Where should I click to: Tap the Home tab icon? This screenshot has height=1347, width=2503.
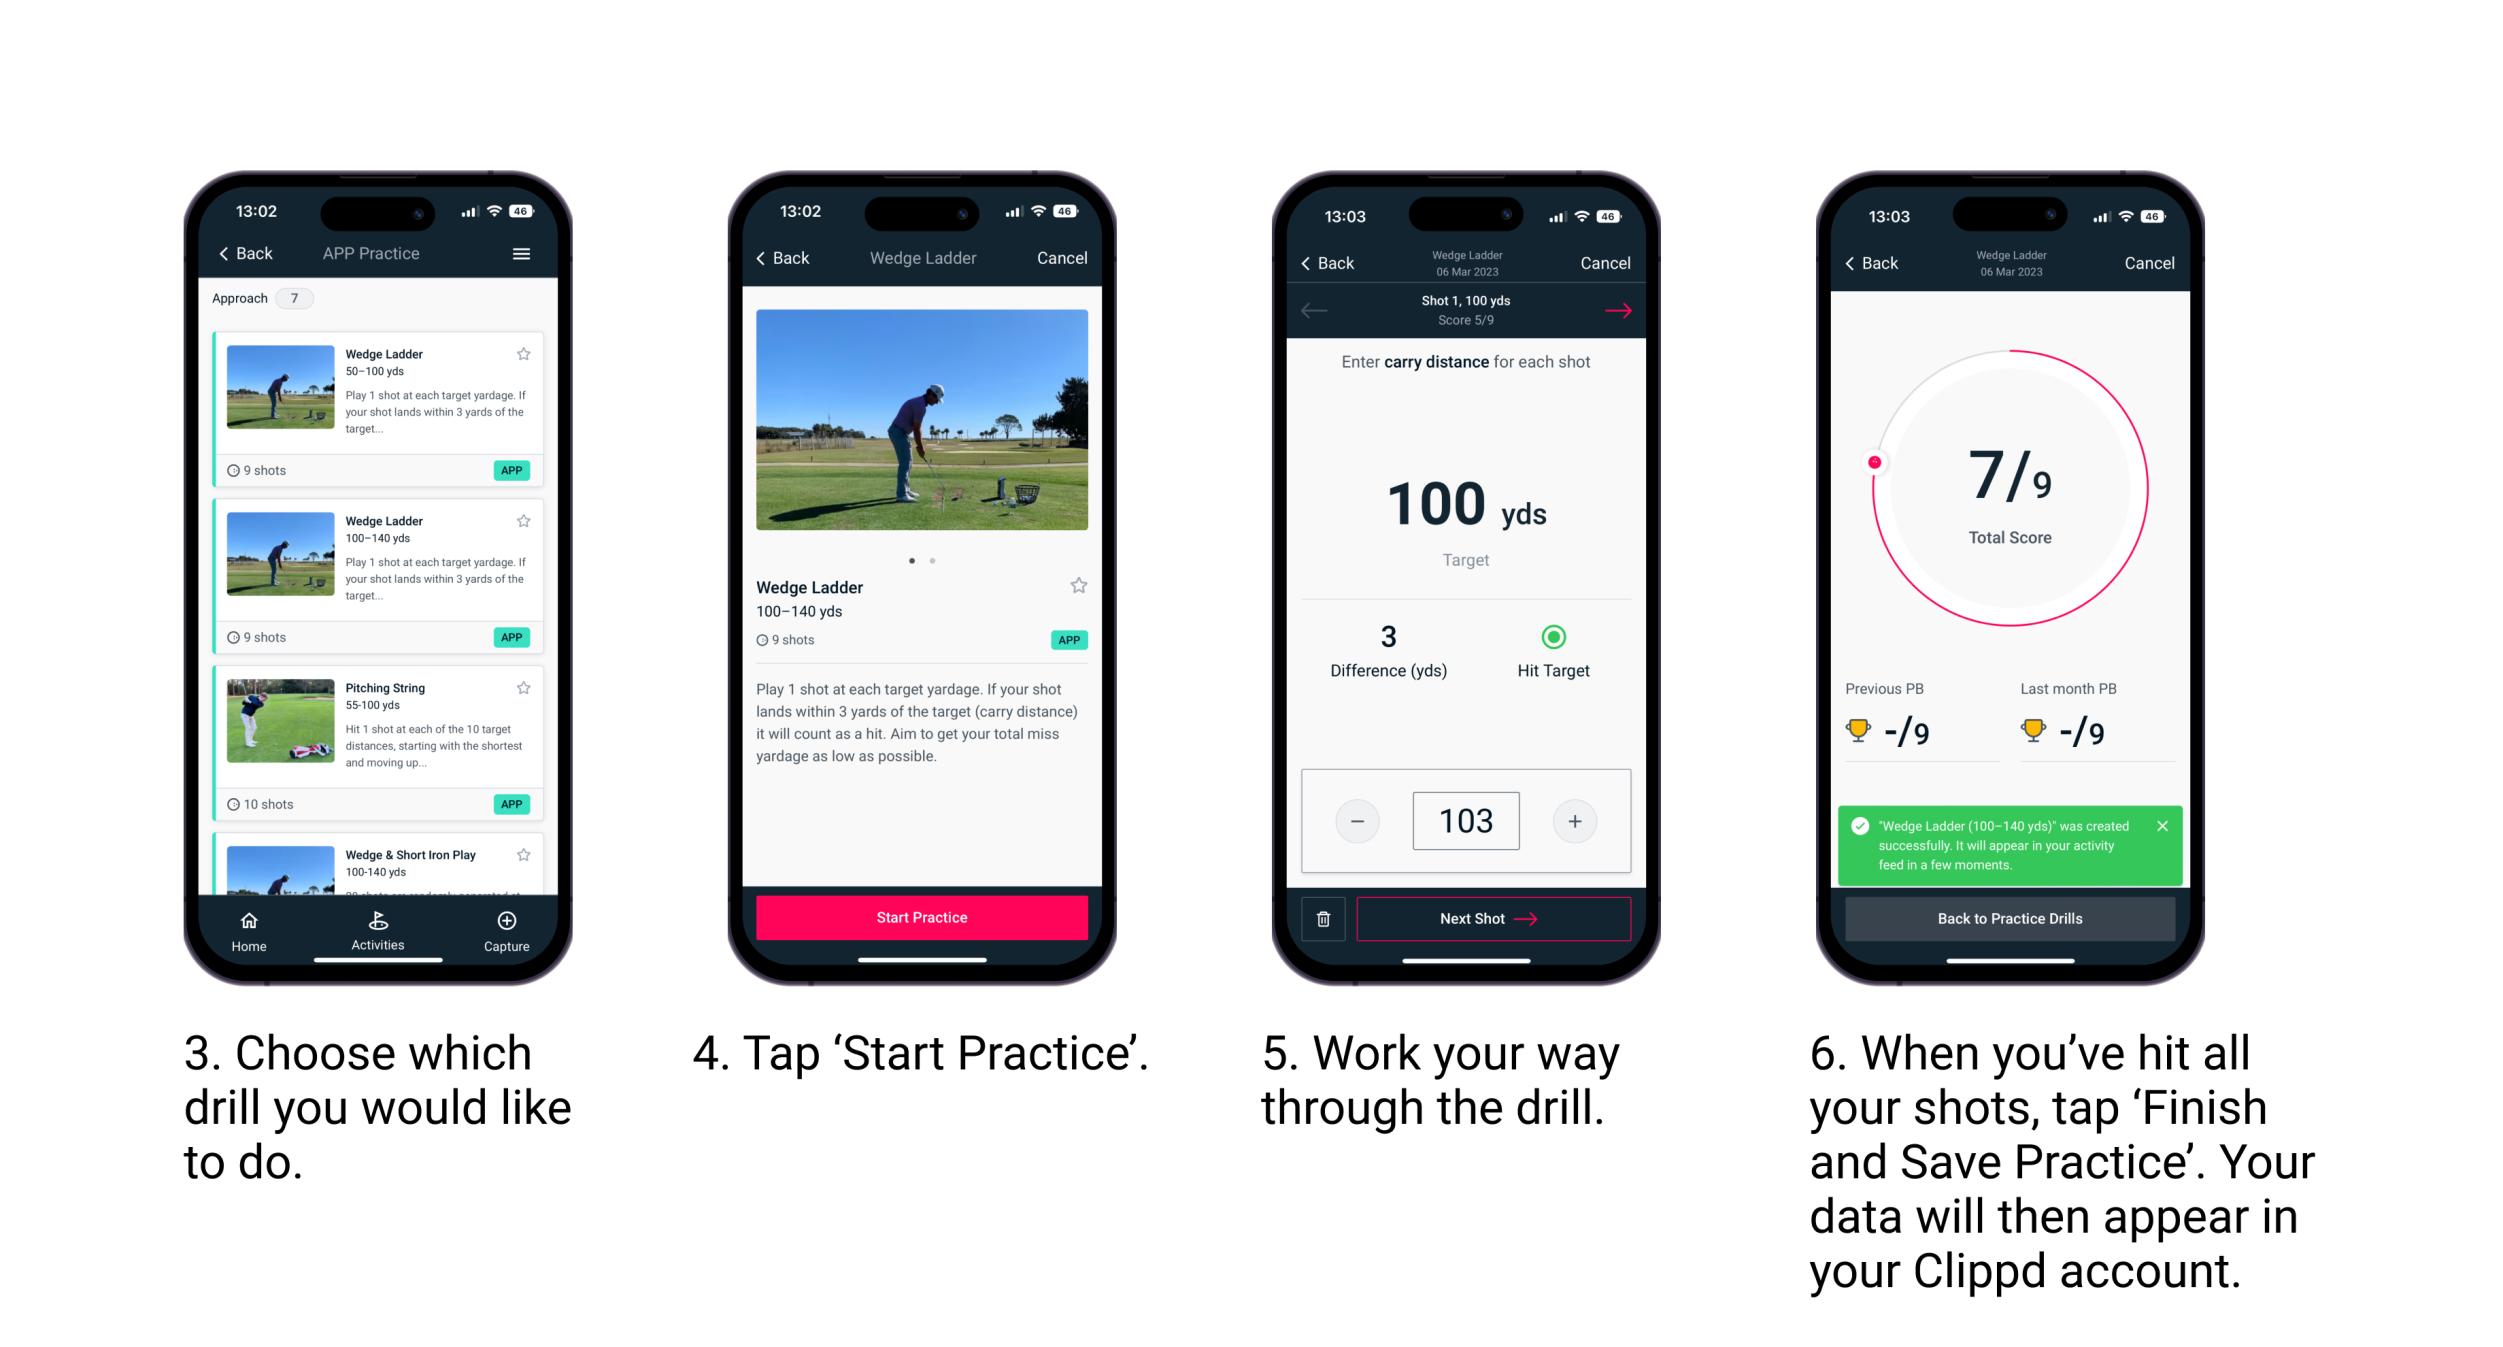pos(252,926)
